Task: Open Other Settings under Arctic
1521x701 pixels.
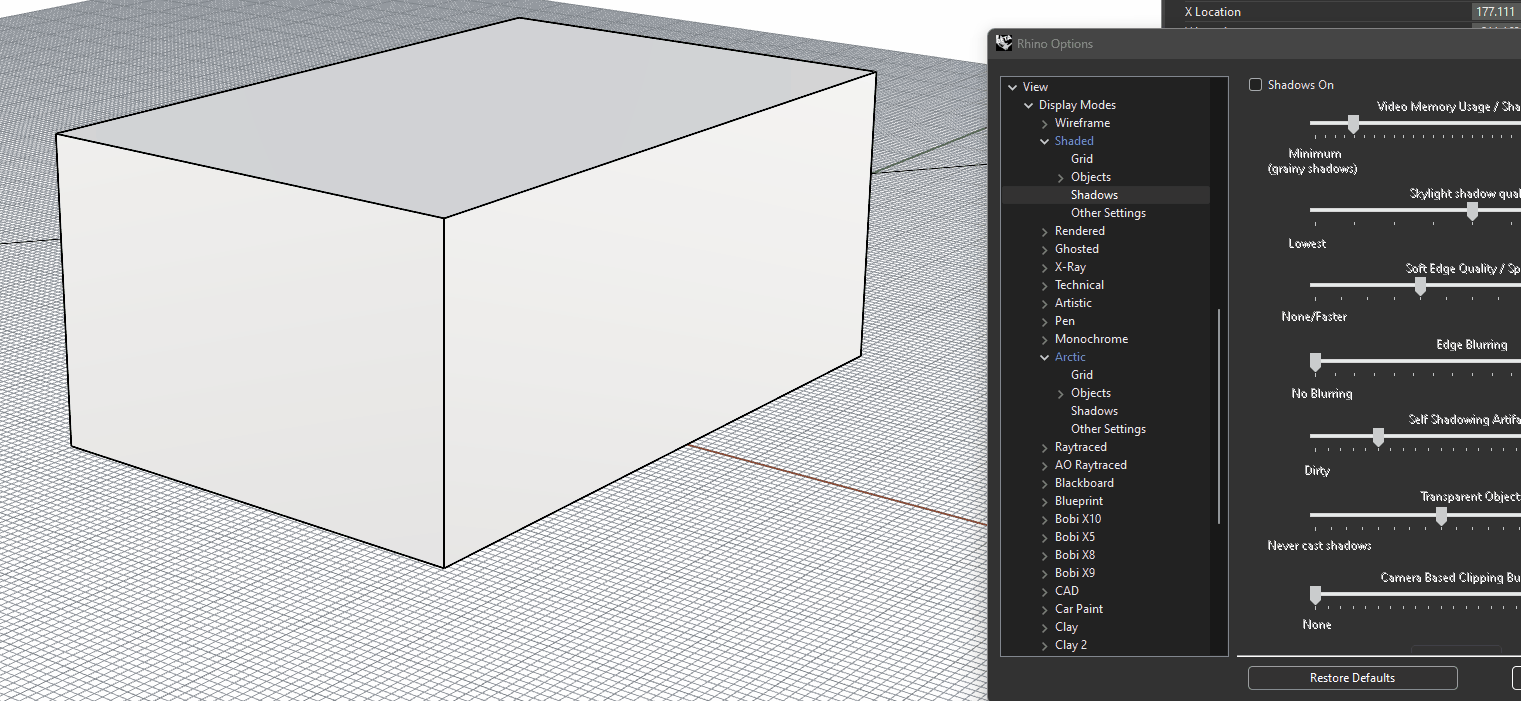Action: [1108, 429]
